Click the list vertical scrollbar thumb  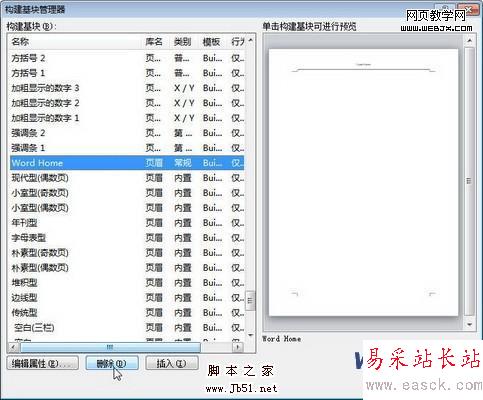(250, 301)
